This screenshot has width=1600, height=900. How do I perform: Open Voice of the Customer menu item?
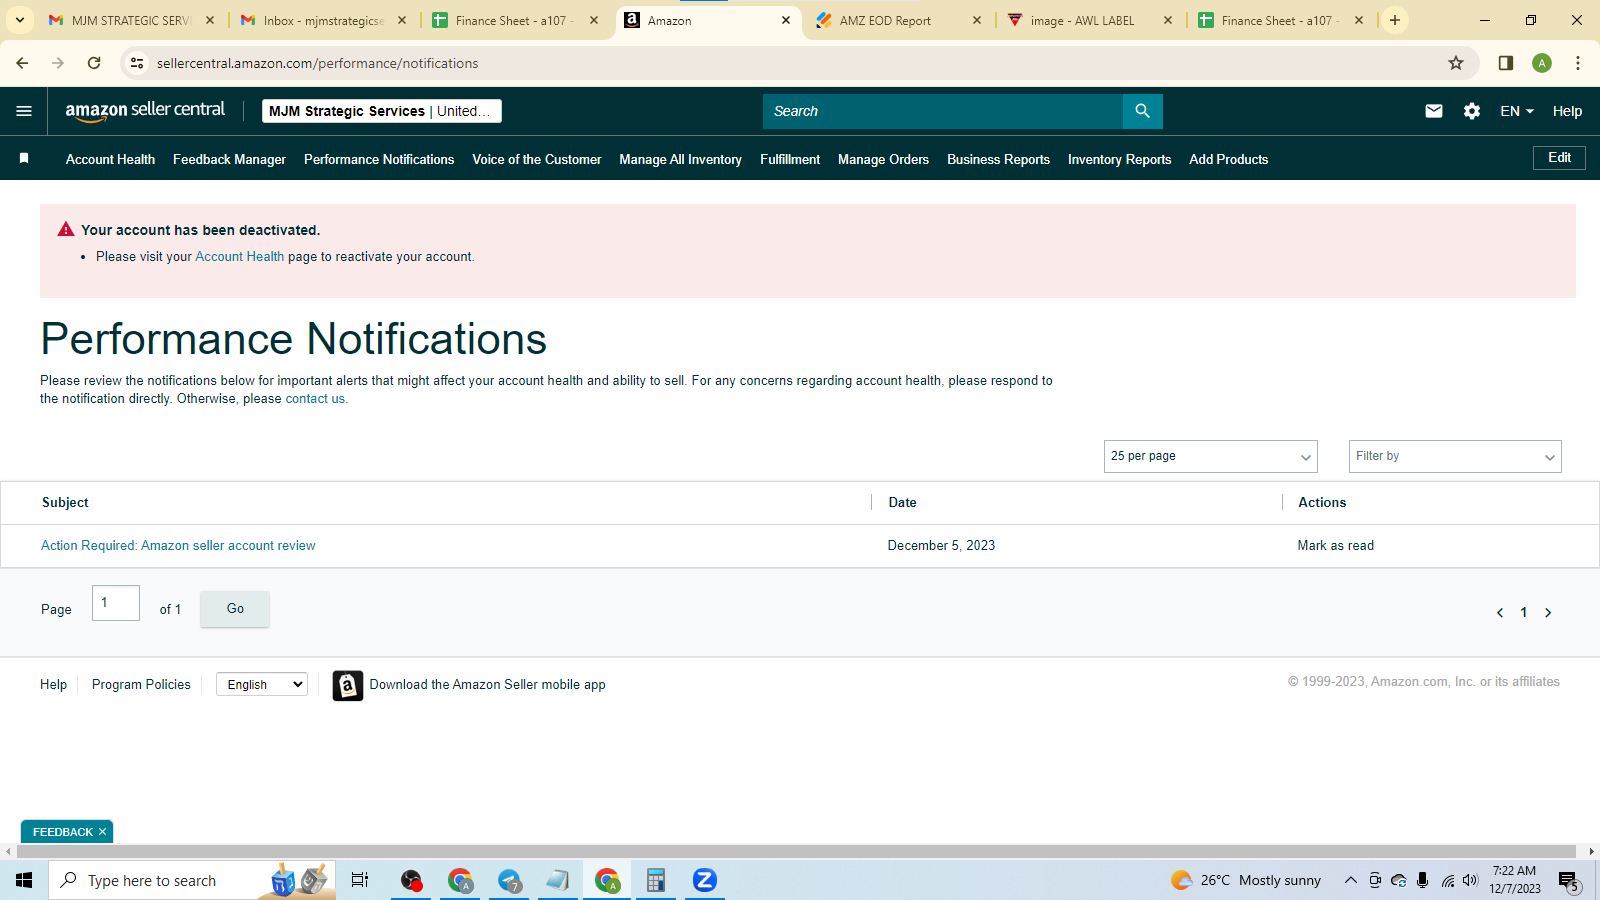537,159
